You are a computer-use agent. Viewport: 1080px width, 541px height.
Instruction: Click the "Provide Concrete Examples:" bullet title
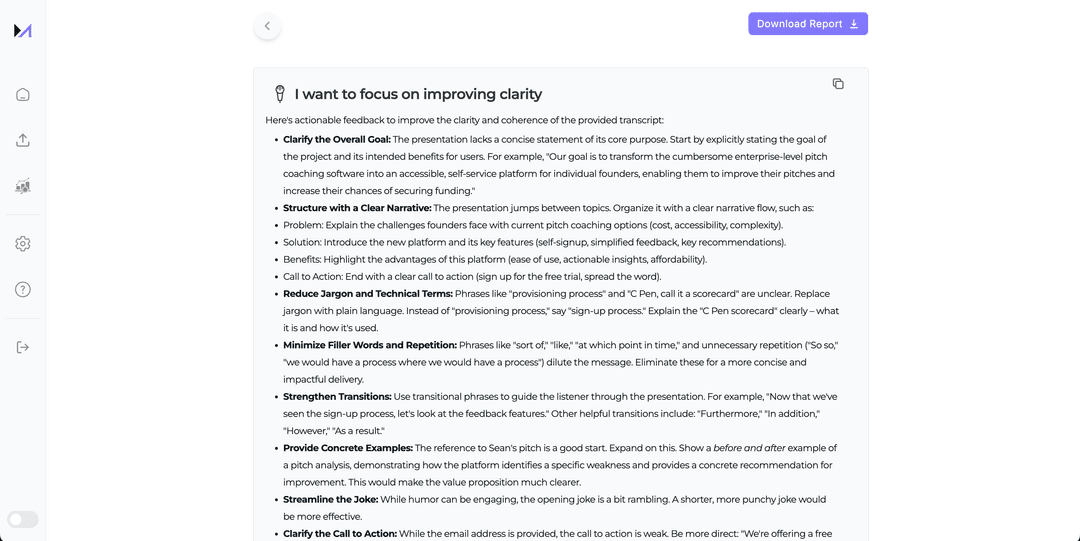(348, 448)
